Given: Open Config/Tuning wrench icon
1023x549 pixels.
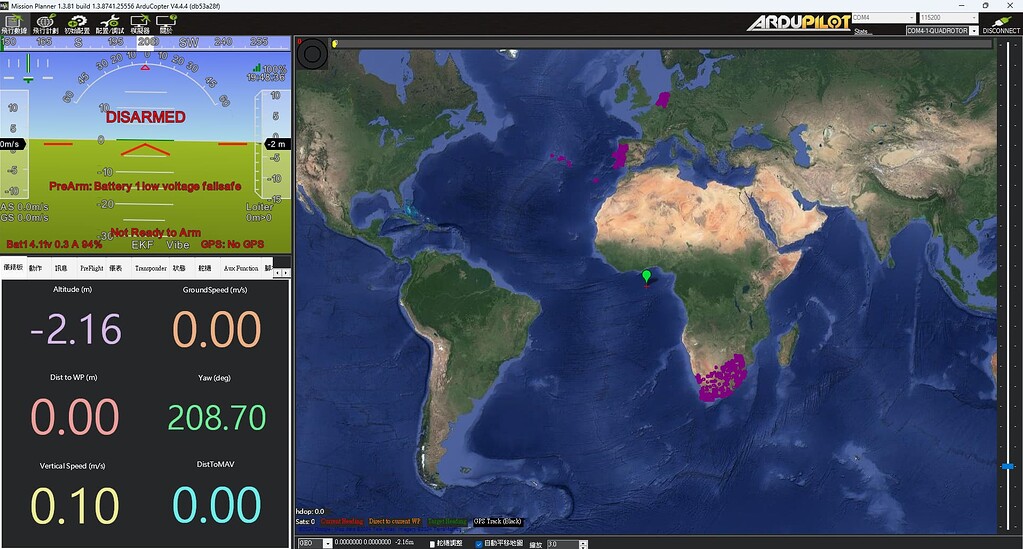Looking at the screenshot, I should (108, 23).
